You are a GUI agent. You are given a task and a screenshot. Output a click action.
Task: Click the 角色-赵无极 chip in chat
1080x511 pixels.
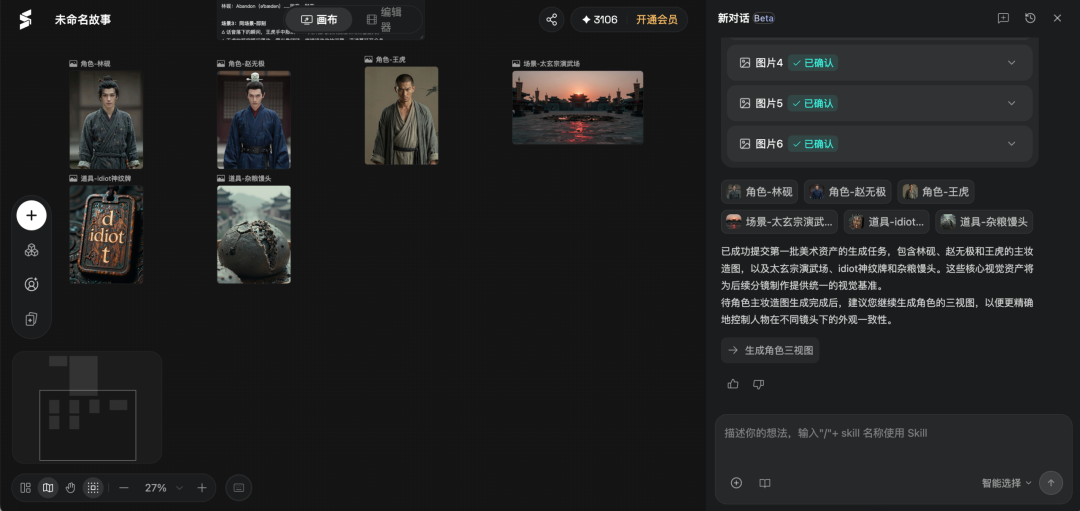click(x=847, y=192)
